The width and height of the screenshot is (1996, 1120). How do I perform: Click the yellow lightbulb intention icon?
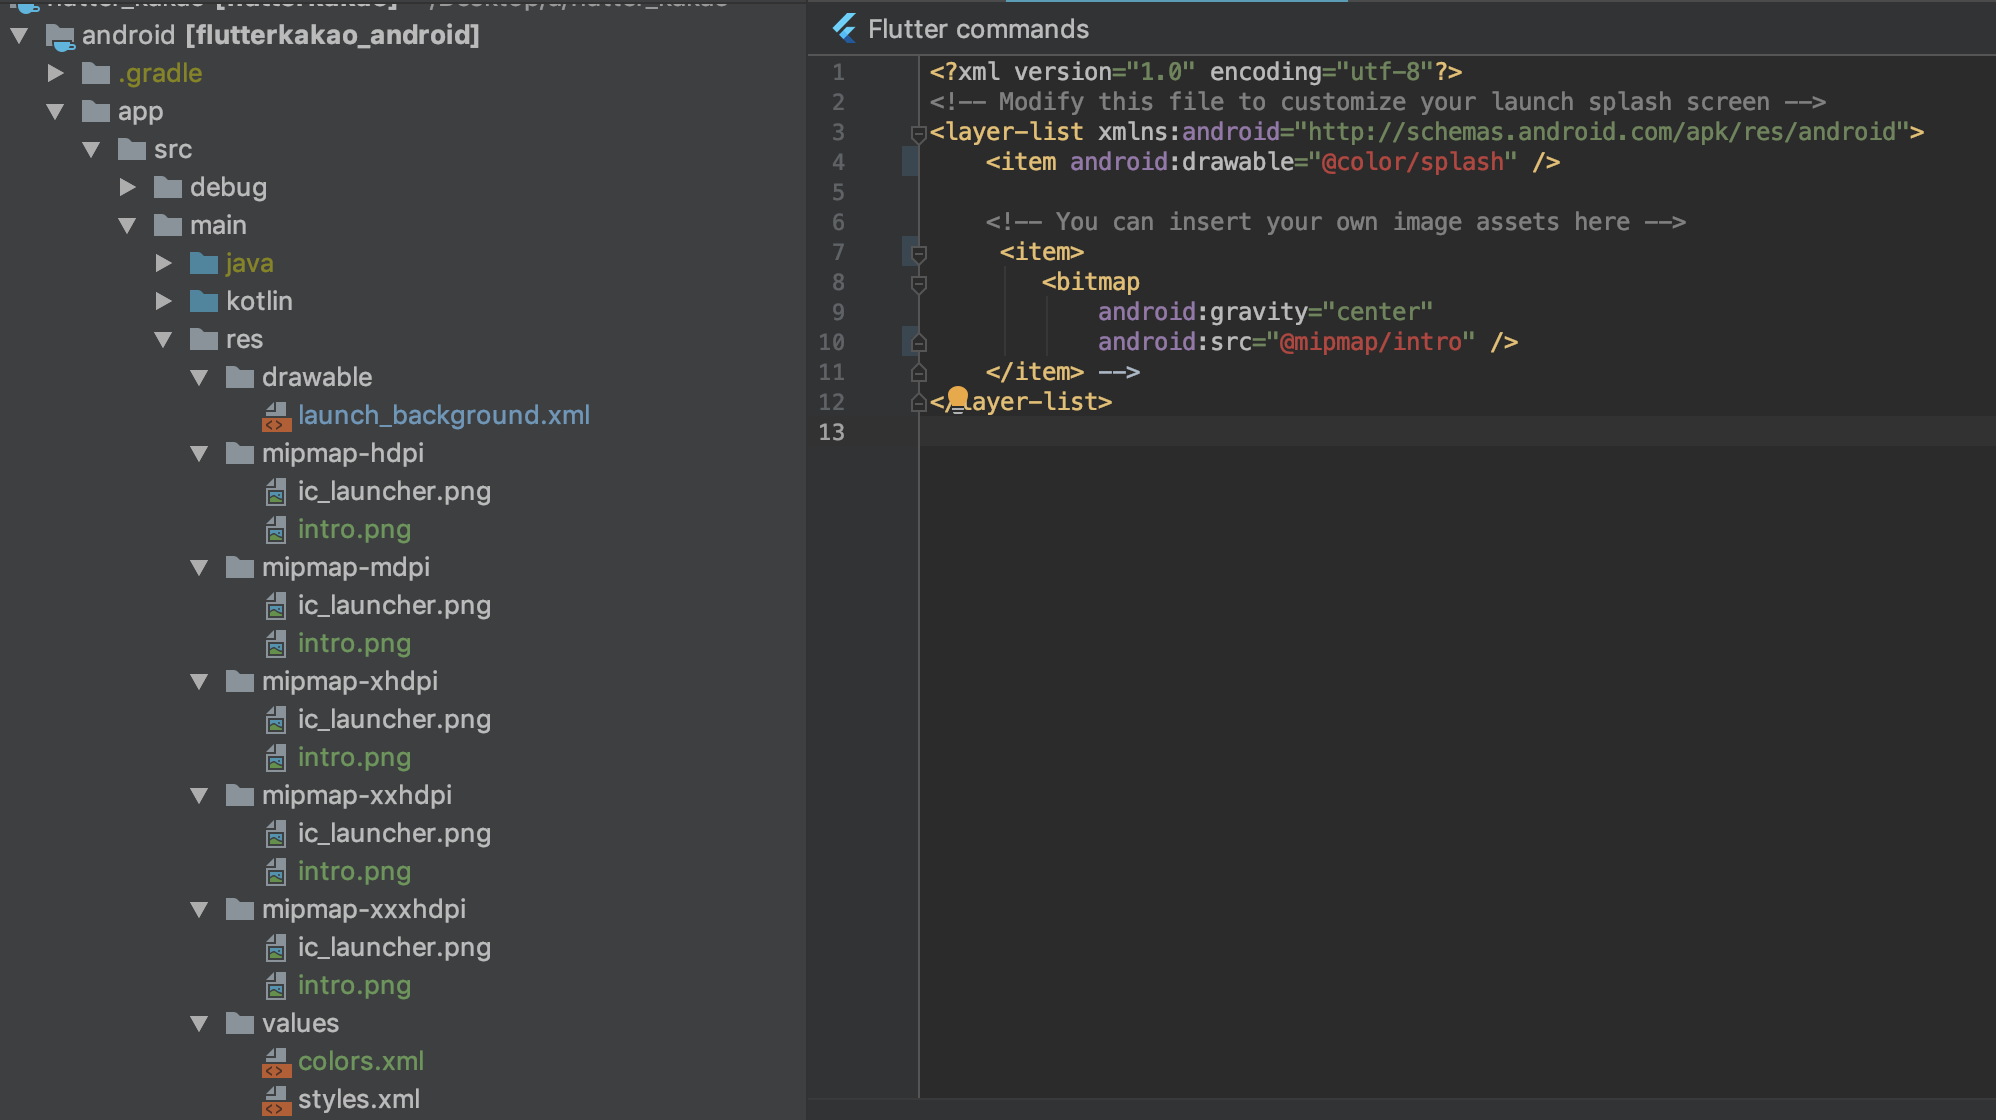tap(957, 399)
